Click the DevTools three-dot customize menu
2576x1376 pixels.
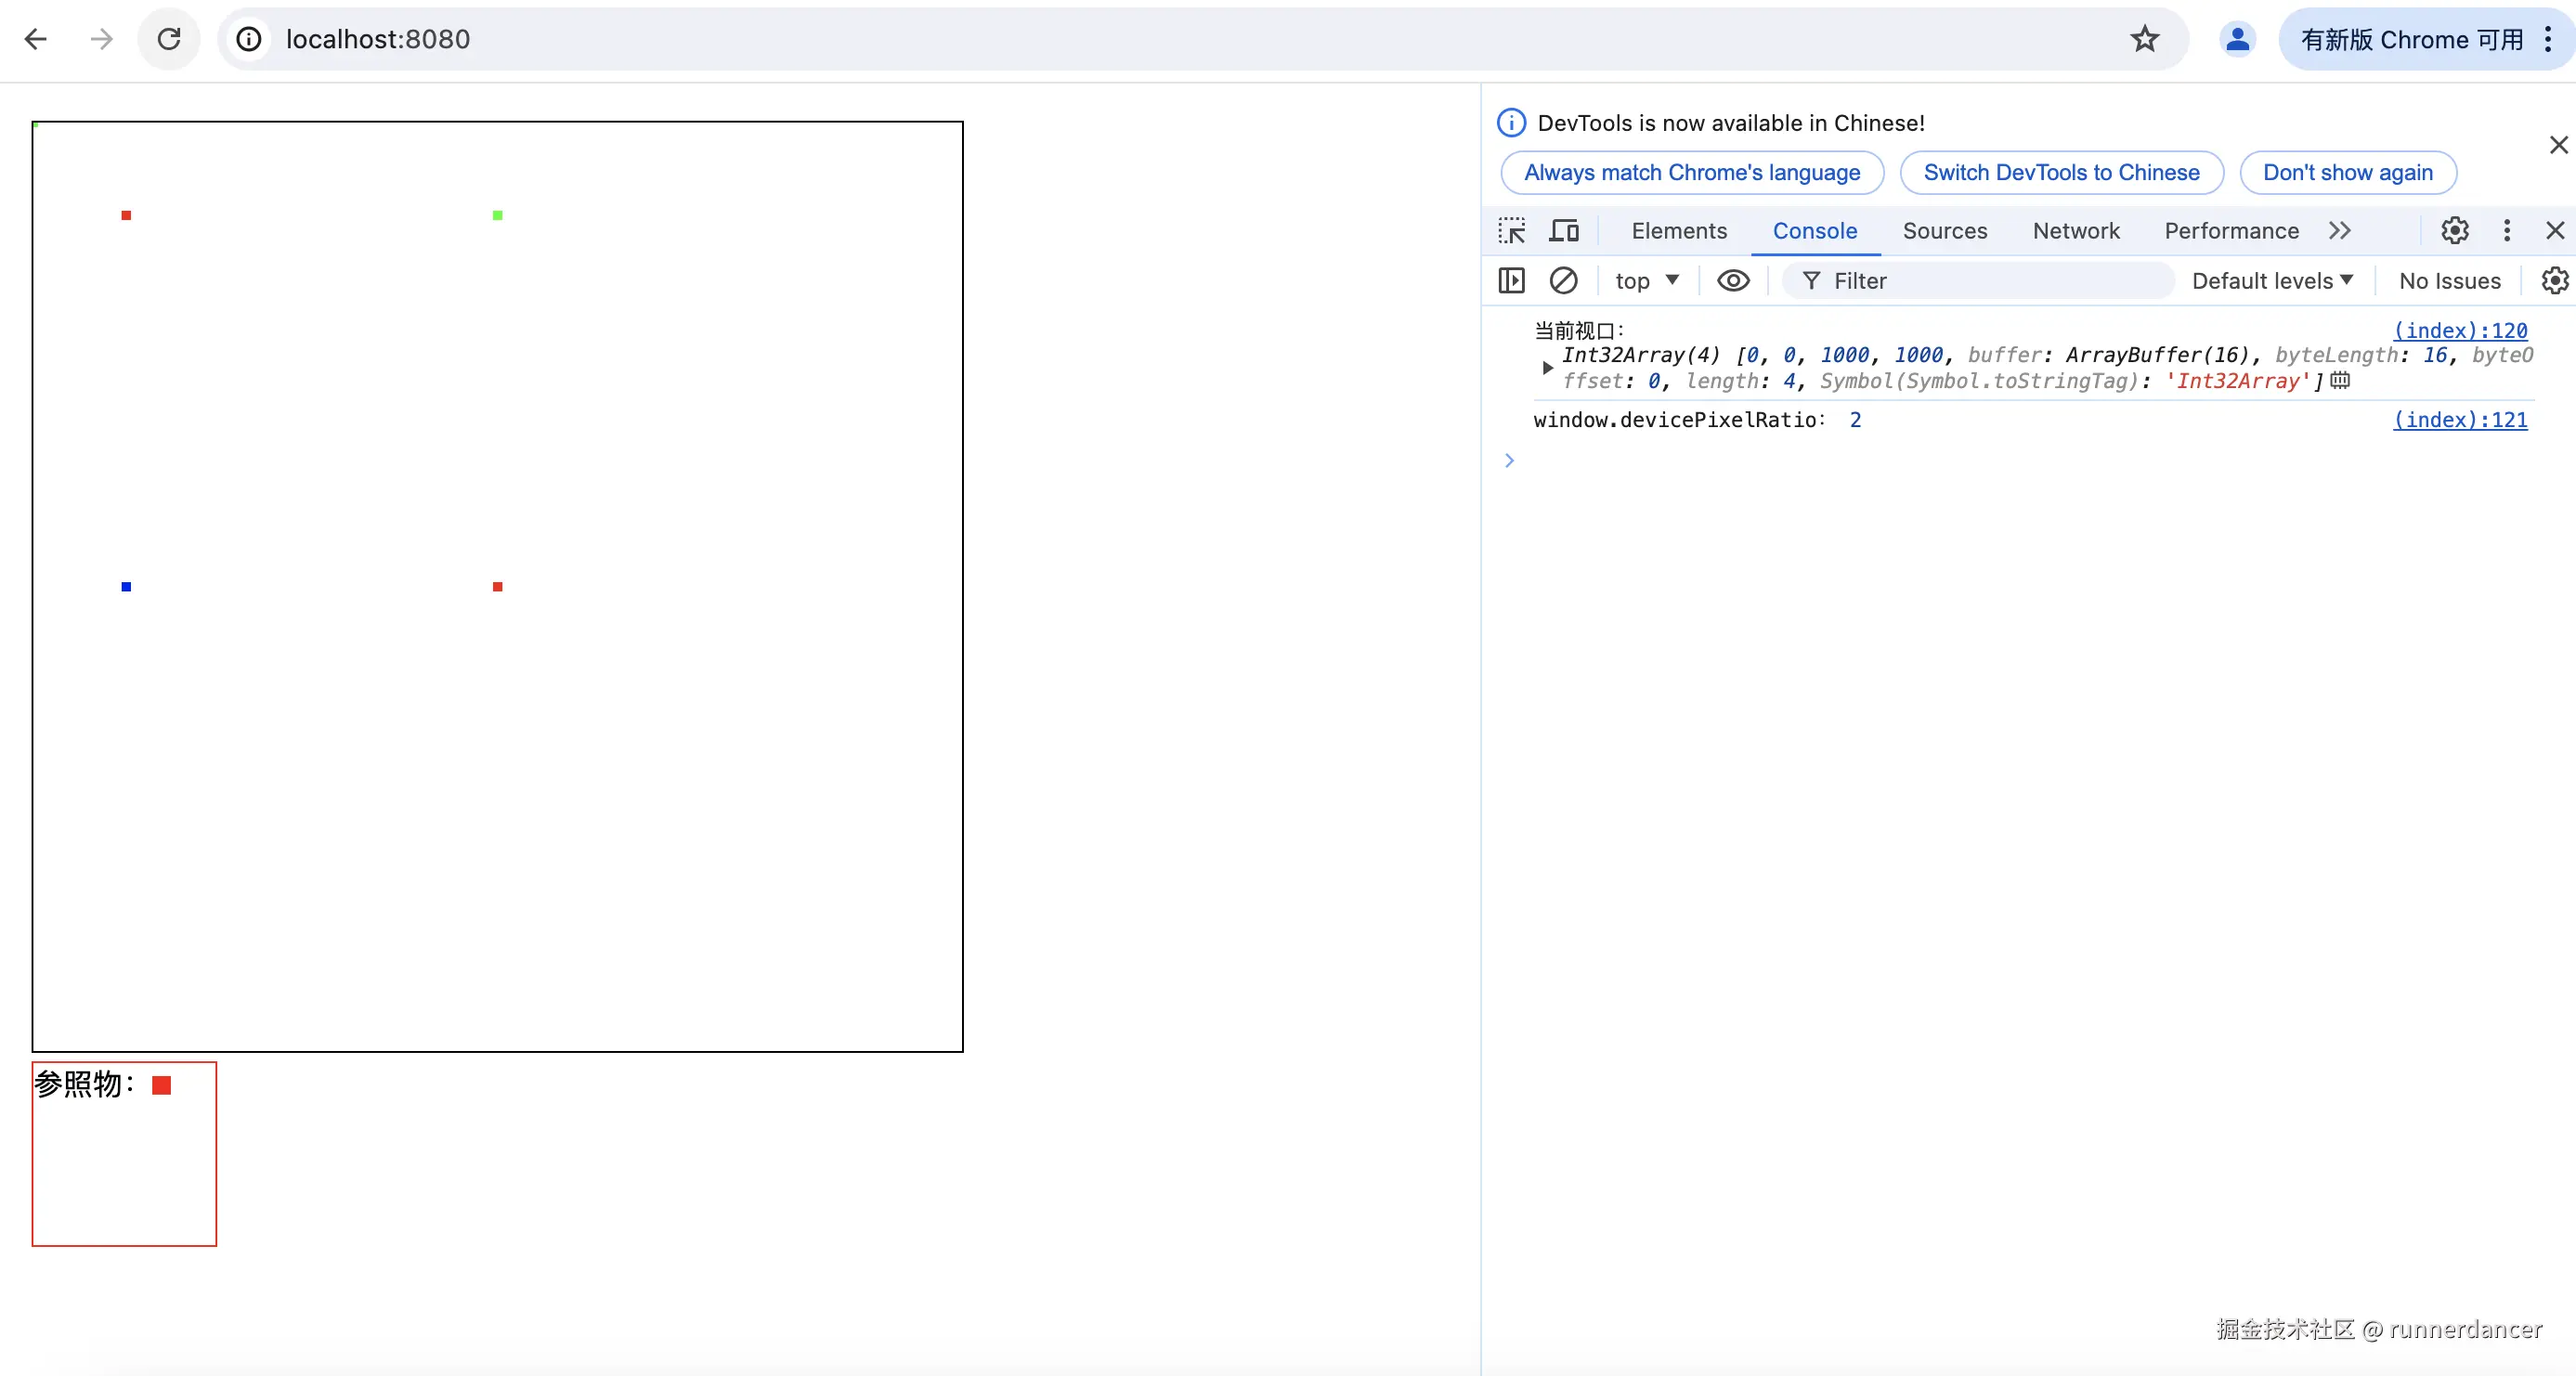pos(2506,231)
